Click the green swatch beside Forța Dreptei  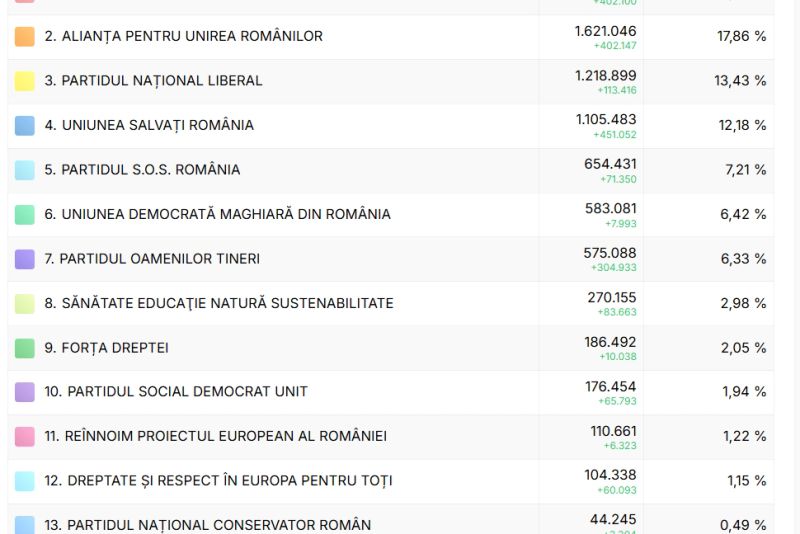click(25, 348)
